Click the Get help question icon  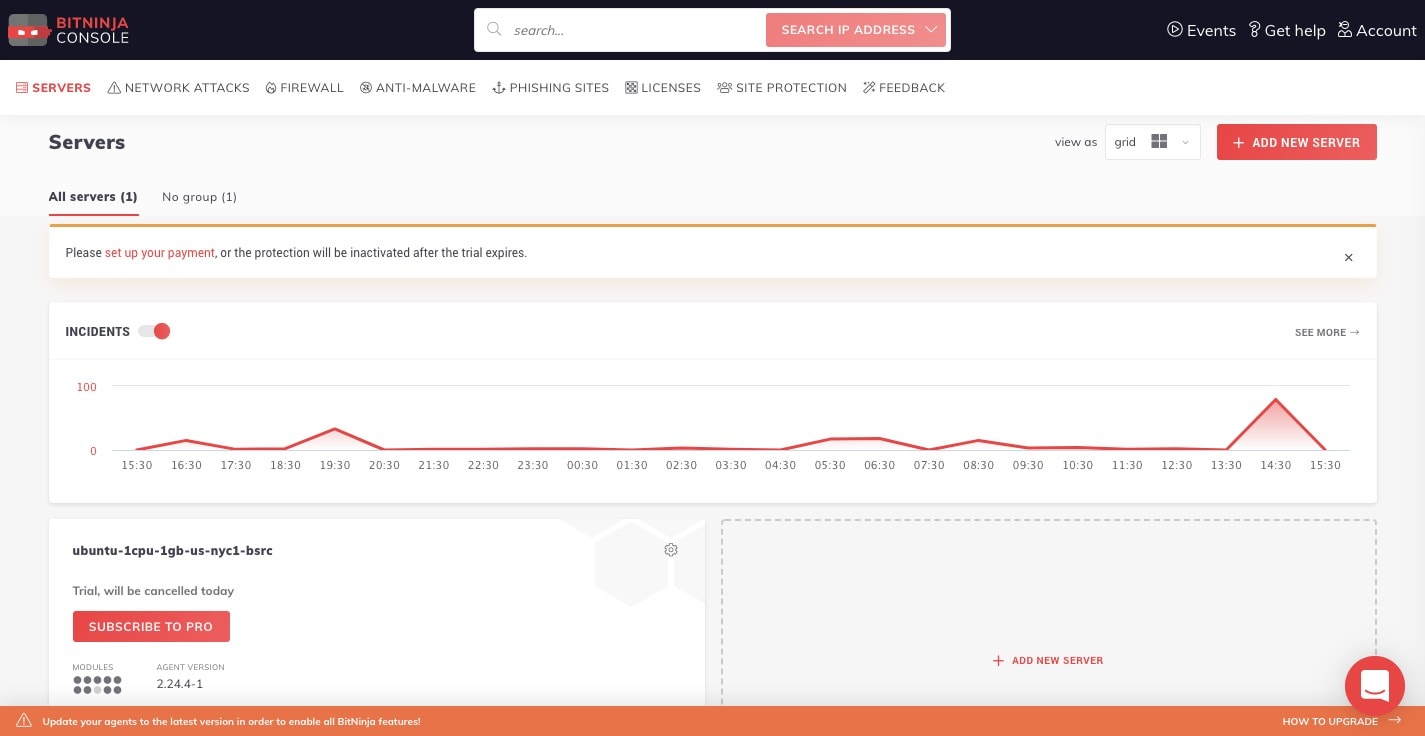[1255, 30]
